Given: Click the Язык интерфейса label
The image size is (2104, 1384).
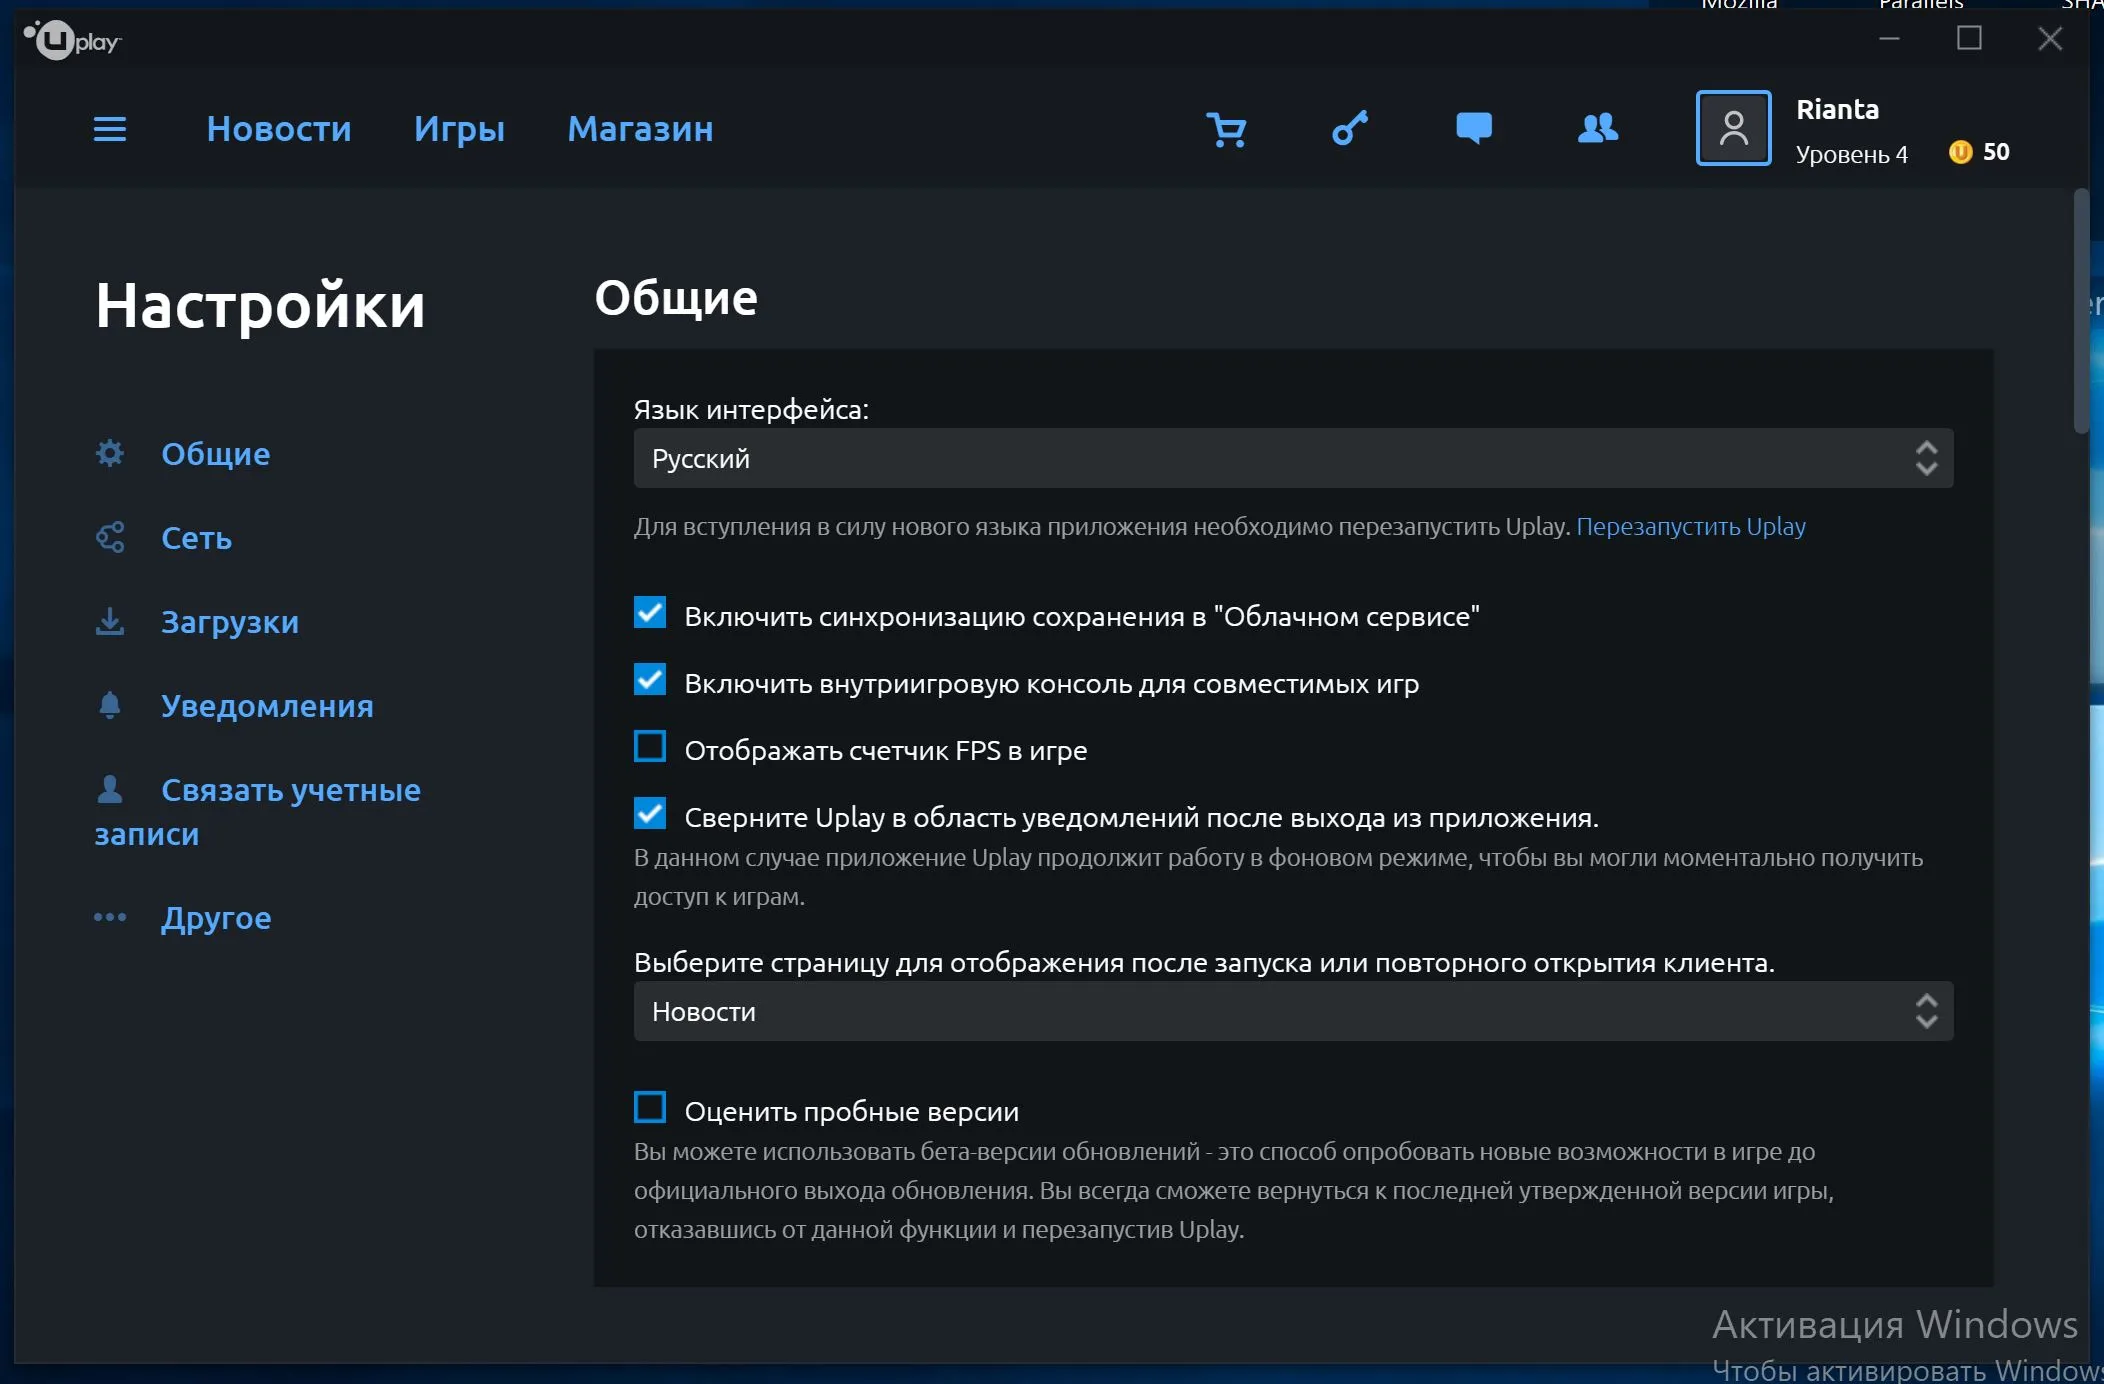Looking at the screenshot, I should (x=751, y=409).
